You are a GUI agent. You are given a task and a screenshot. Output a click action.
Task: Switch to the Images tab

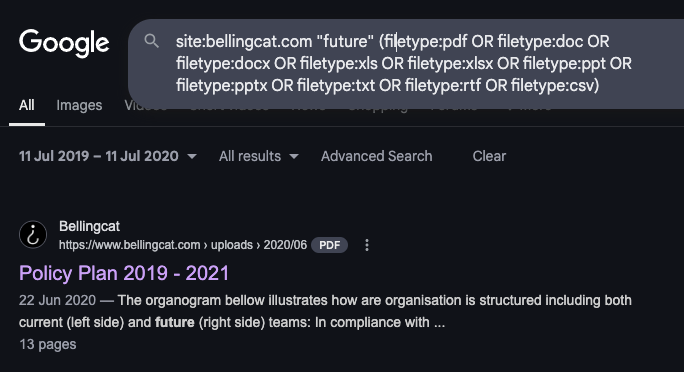click(79, 105)
